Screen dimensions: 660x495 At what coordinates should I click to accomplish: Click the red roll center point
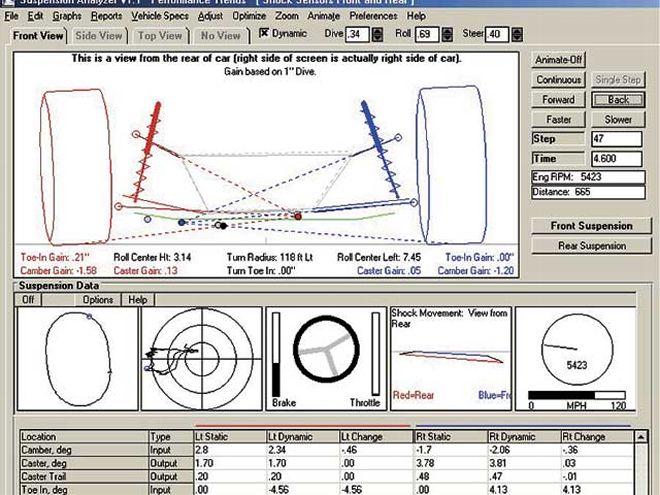point(298,216)
